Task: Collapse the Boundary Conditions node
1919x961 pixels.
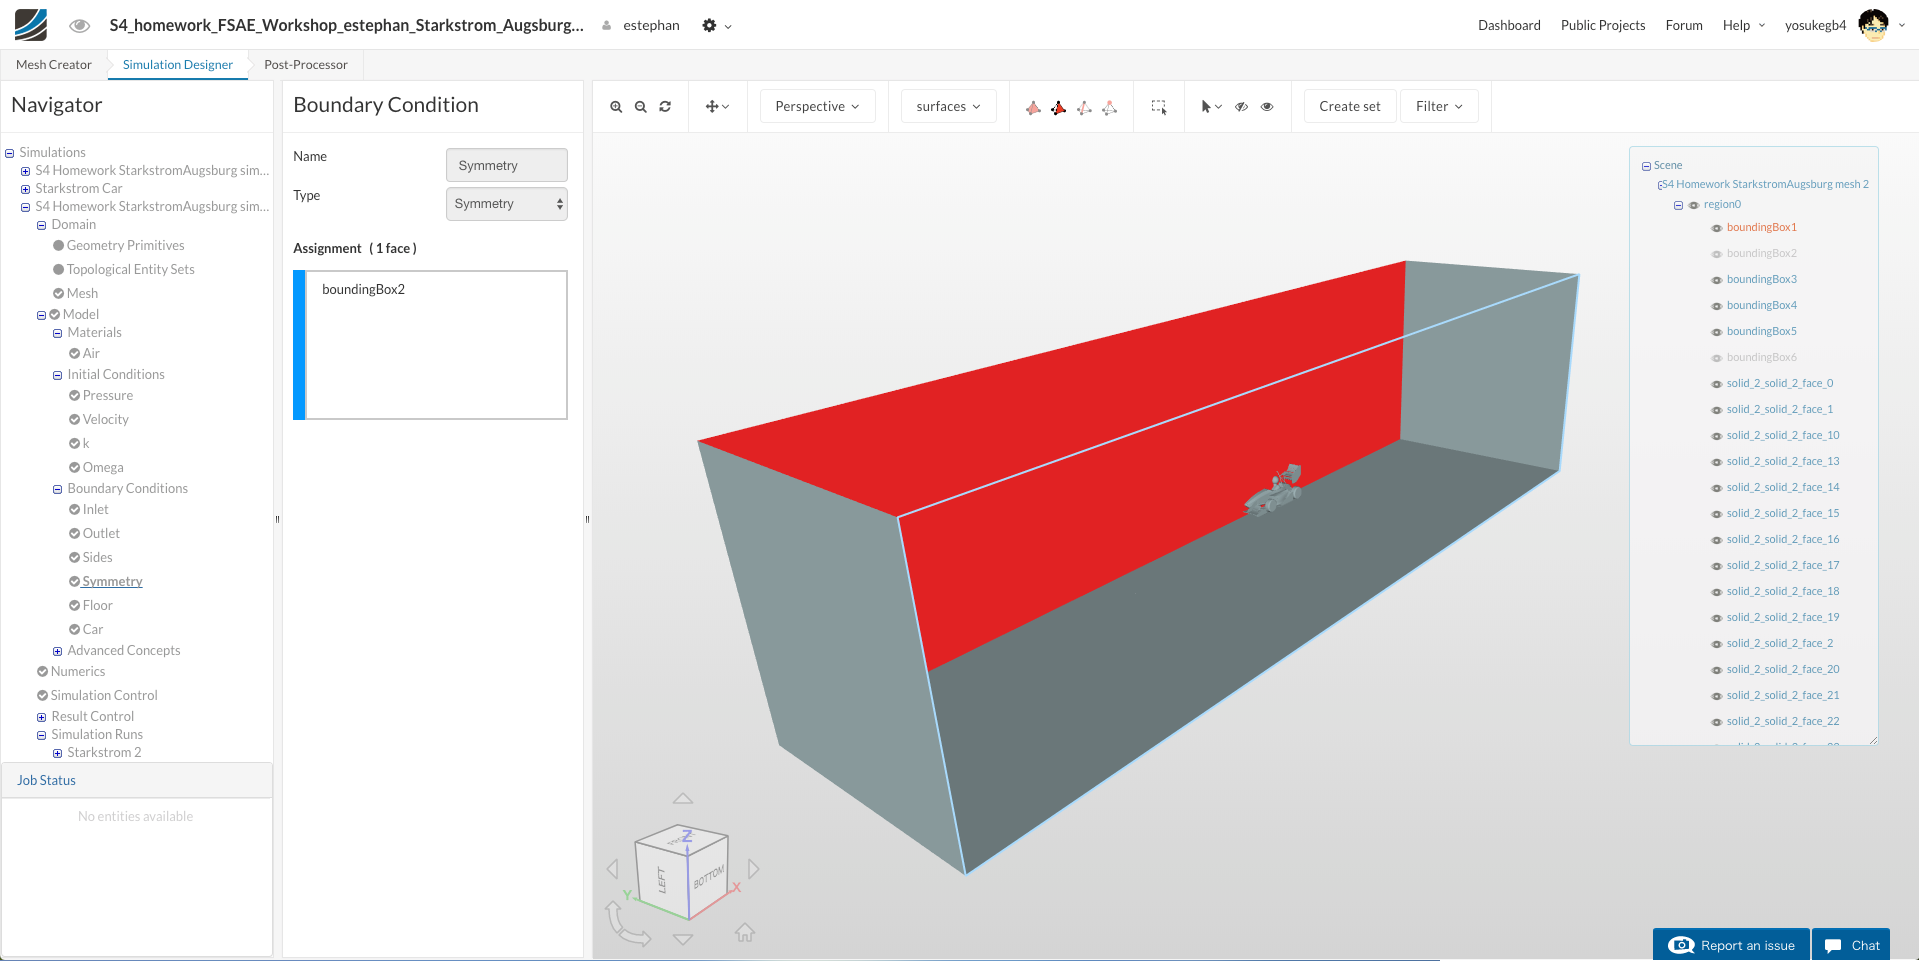Action: tap(58, 489)
